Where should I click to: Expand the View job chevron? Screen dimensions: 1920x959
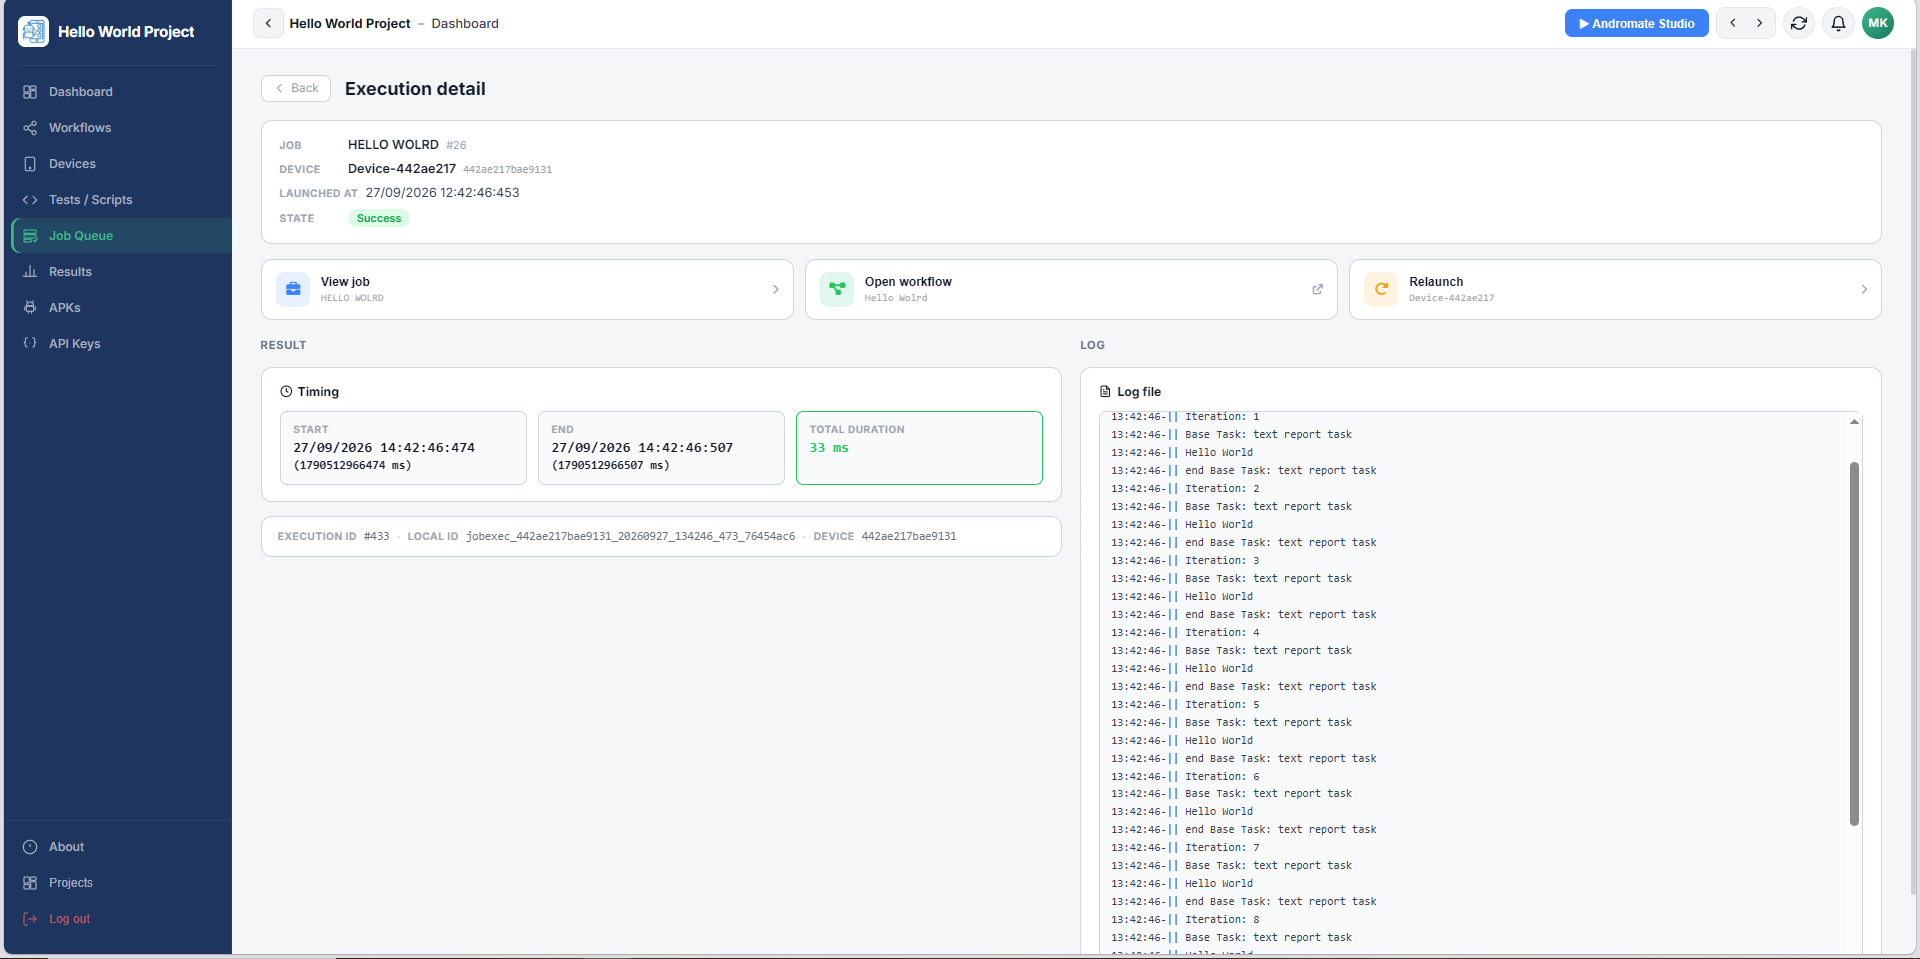coord(775,290)
